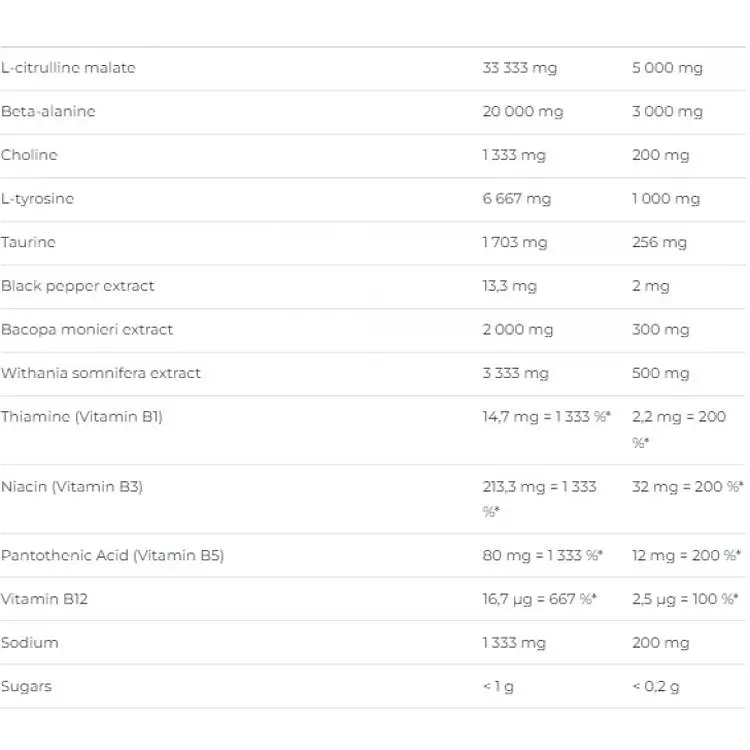Image resolution: width=750 pixels, height=750 pixels.
Task: Click the Taurine ingredient name
Action: pos(28,242)
